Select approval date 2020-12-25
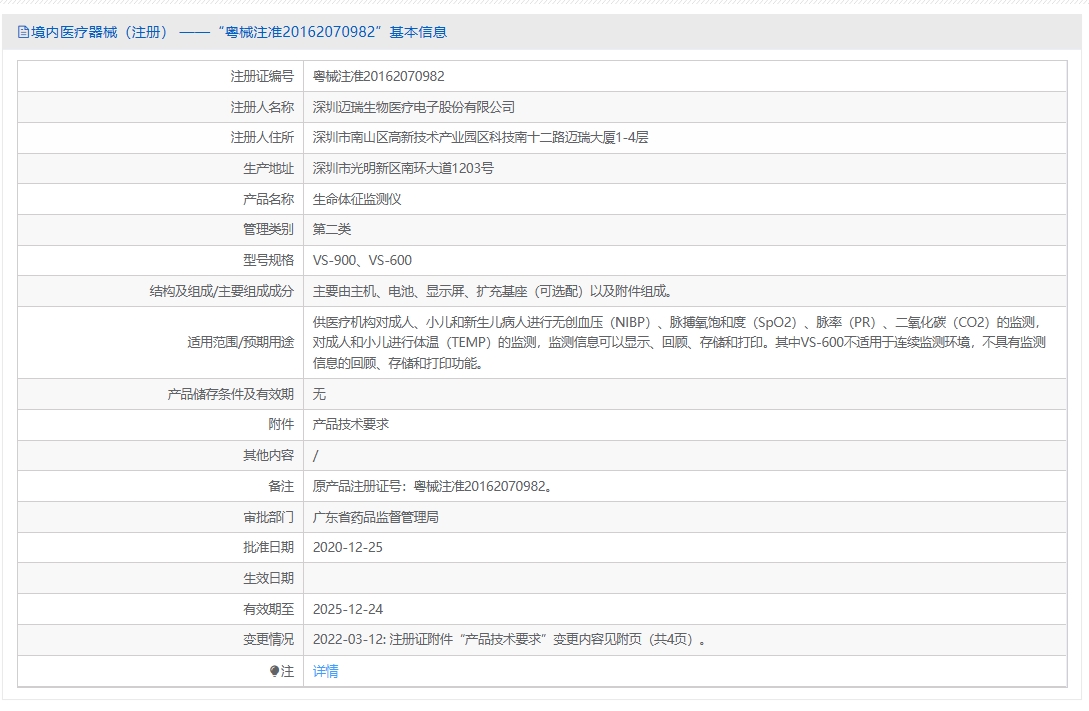The image size is (1089, 711). [x=347, y=547]
